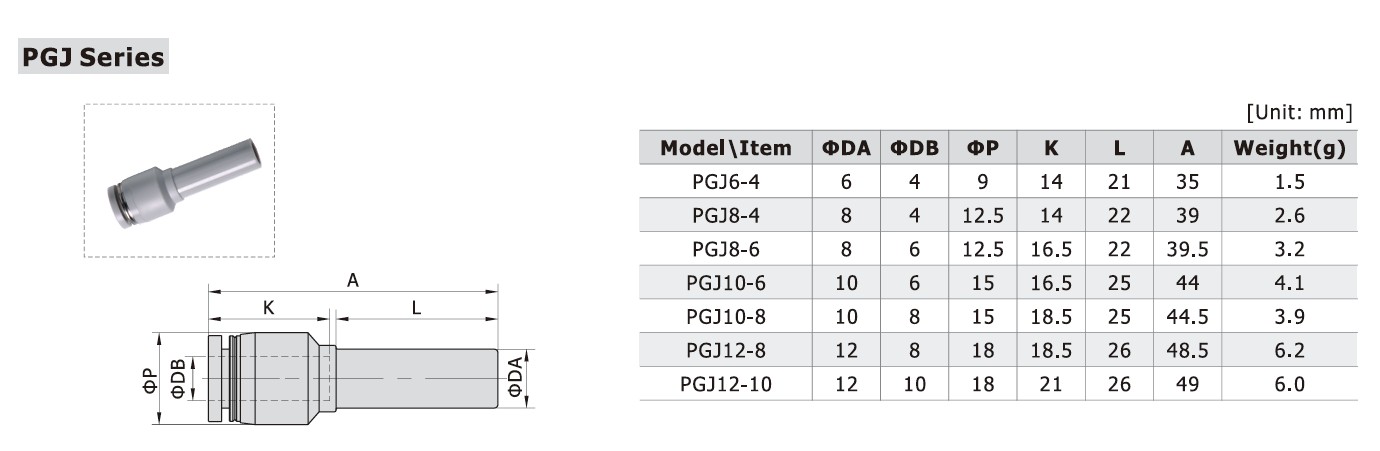Select the ΦDB column header
This screenshot has height=451, width=1380.
(x=914, y=148)
